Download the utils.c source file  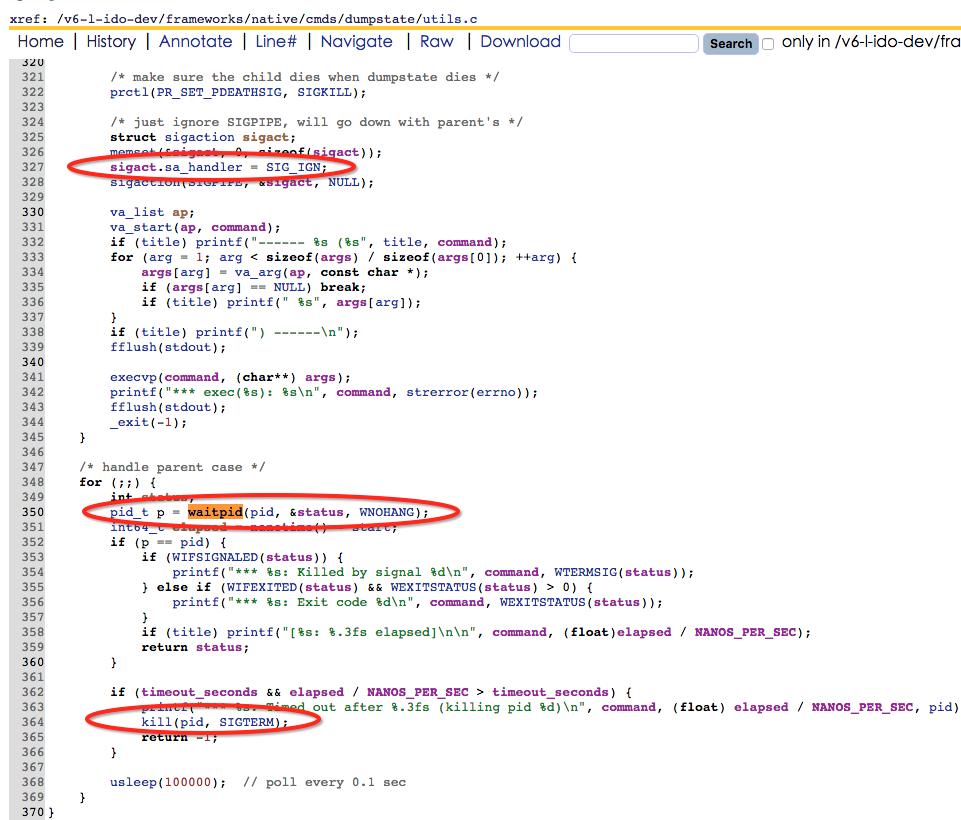pyautogui.click(x=519, y=41)
